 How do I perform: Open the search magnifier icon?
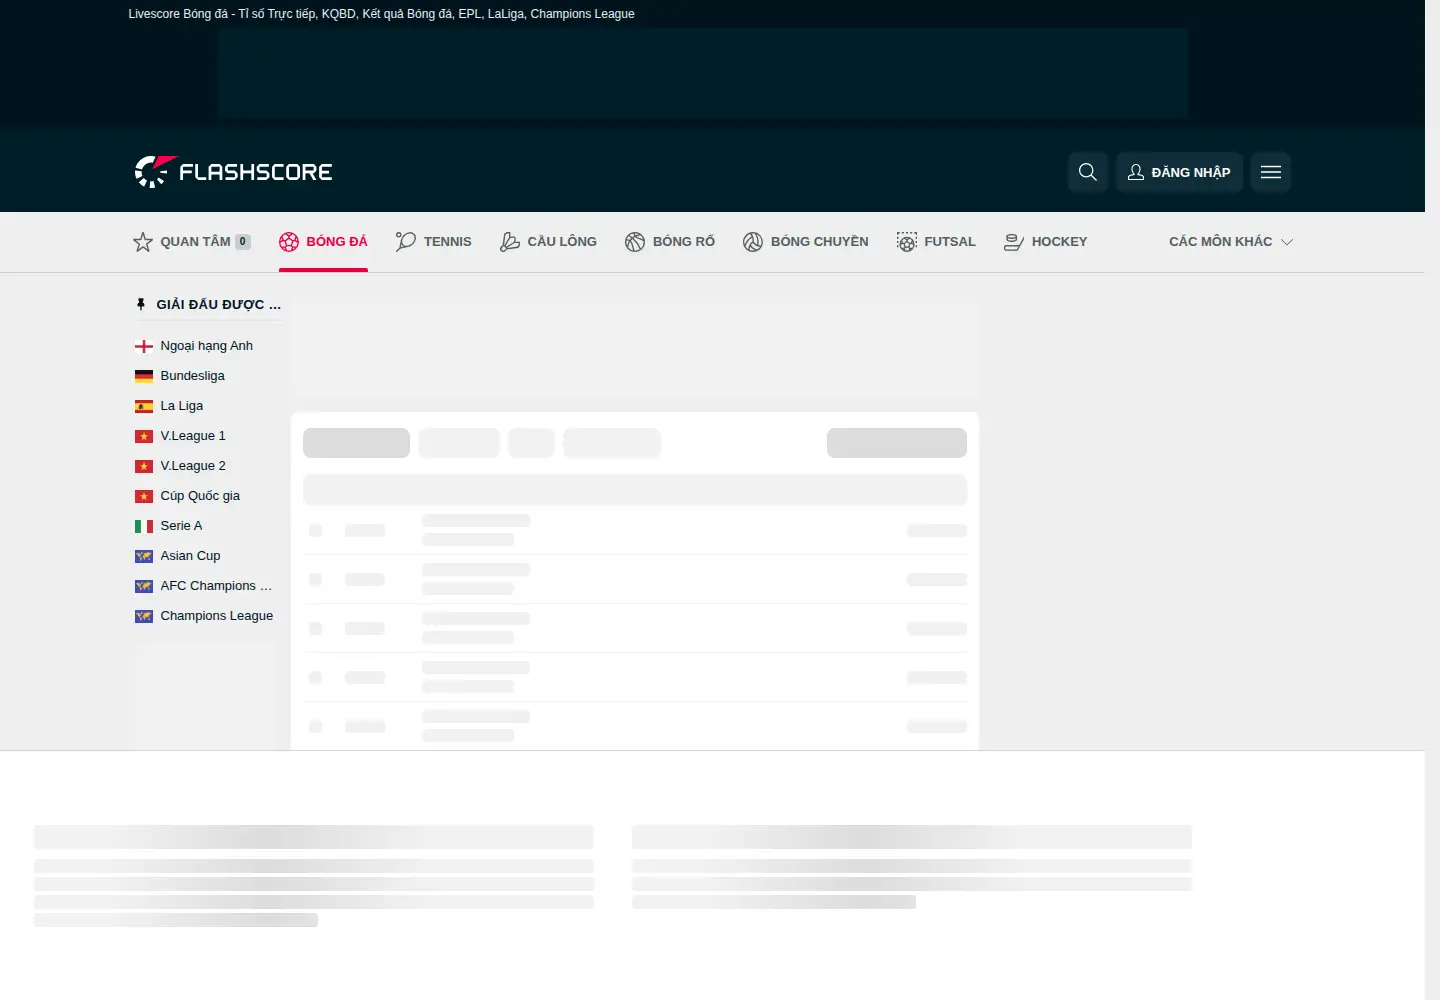(x=1088, y=172)
